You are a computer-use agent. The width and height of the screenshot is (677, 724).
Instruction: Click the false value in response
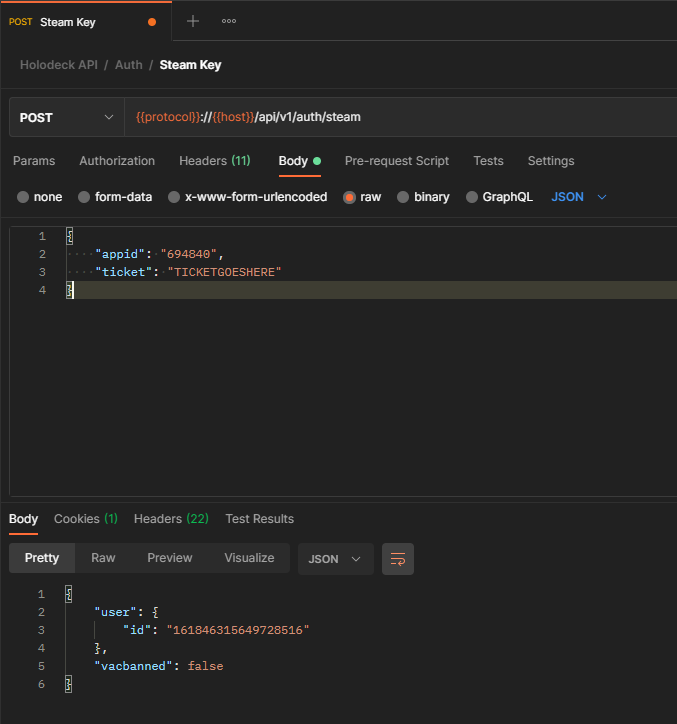[x=206, y=666]
